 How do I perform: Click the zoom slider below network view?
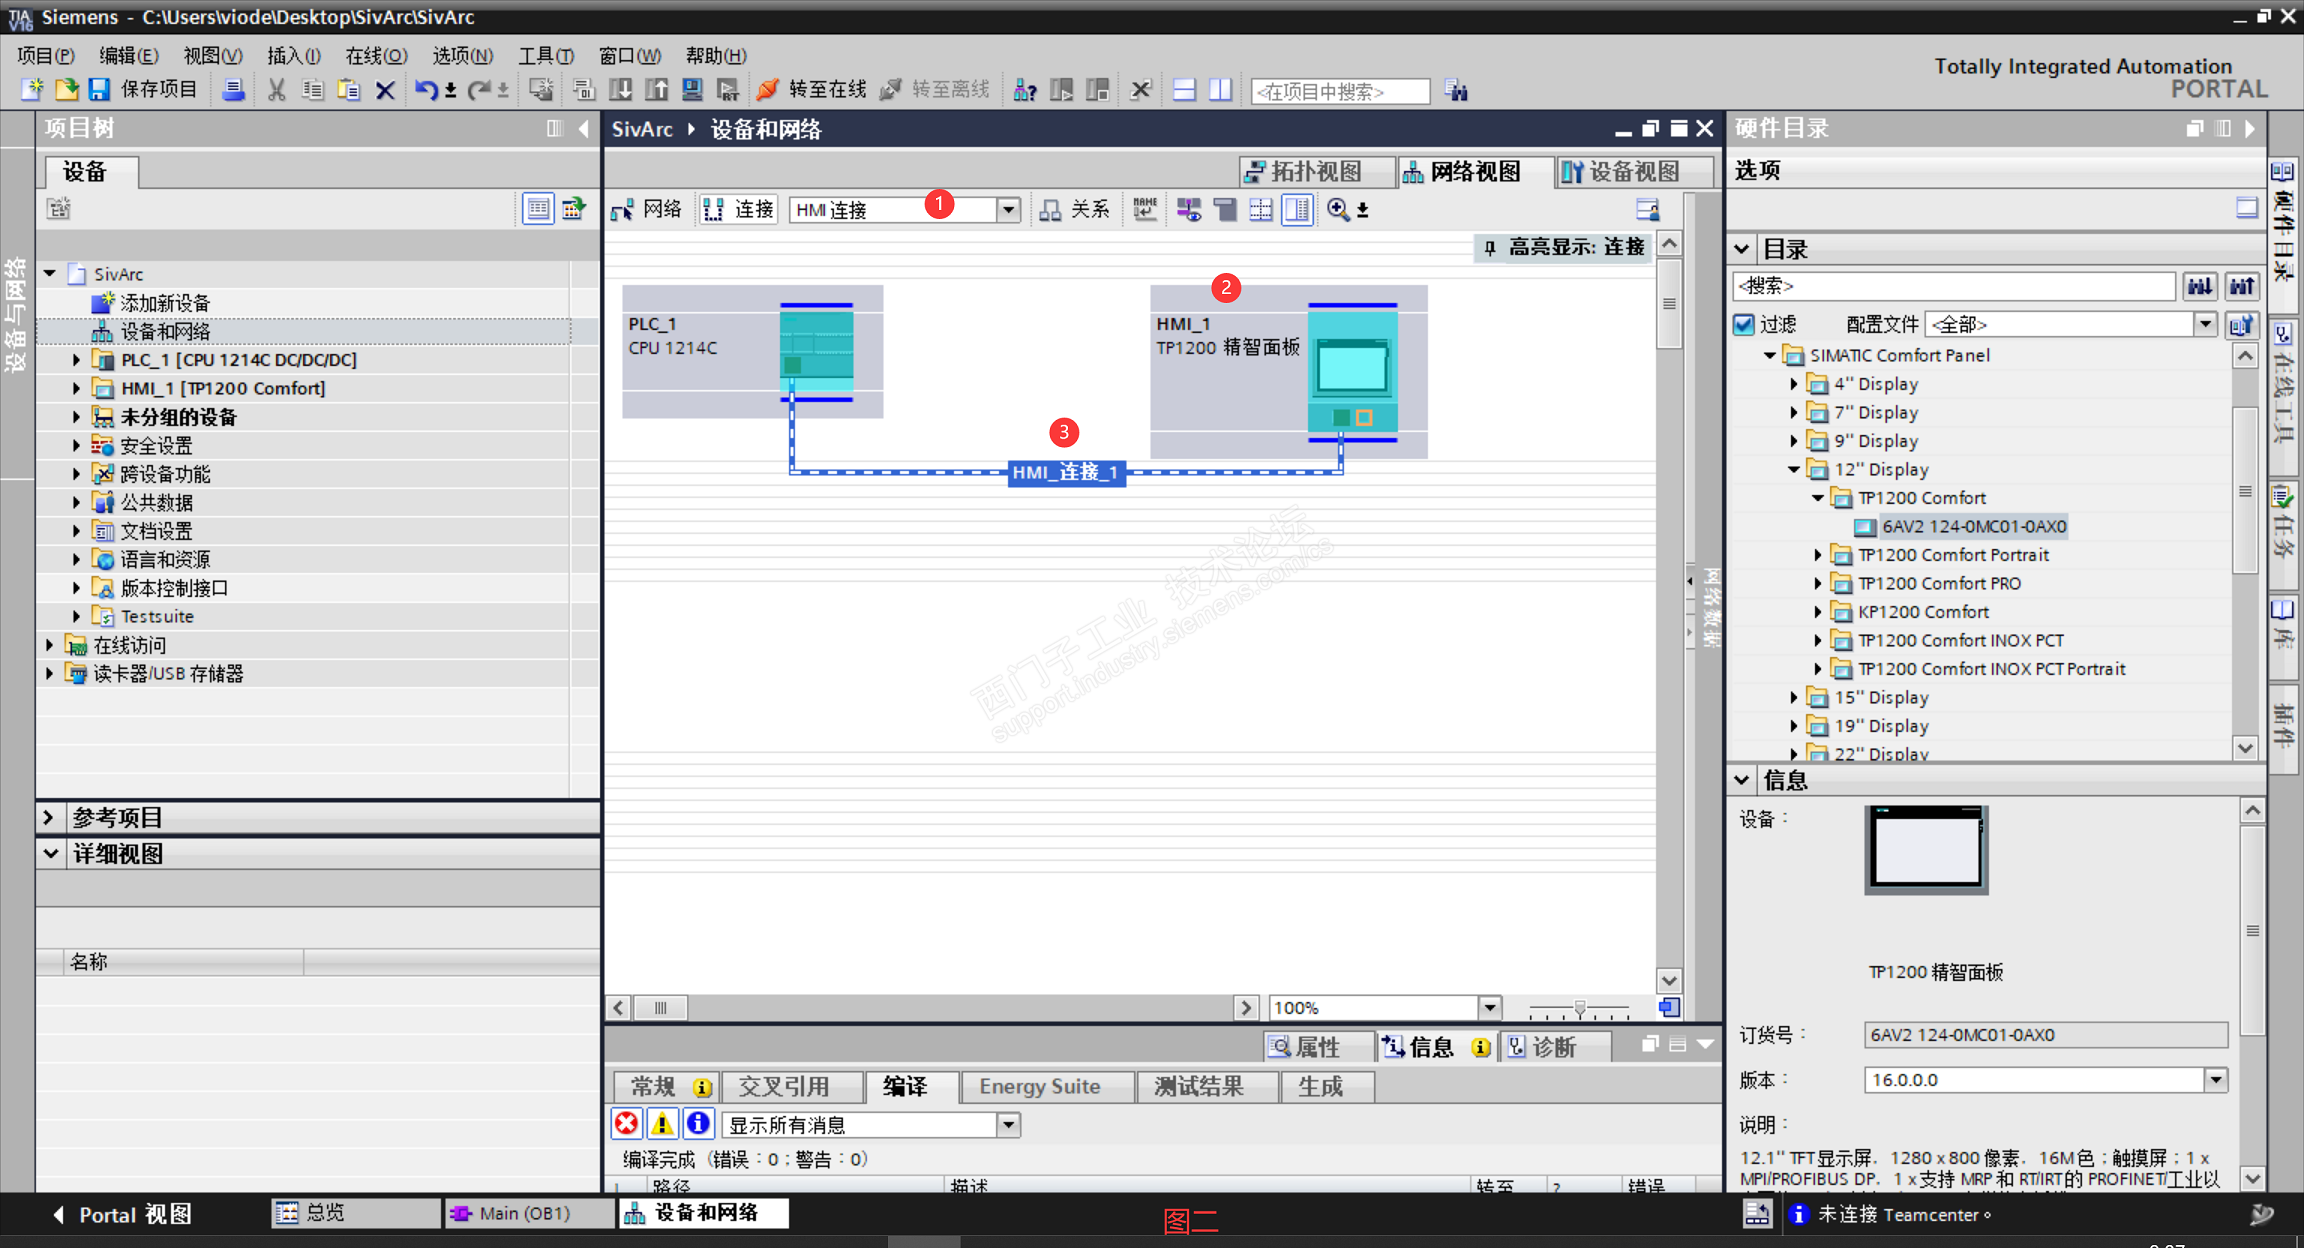(x=1579, y=1008)
